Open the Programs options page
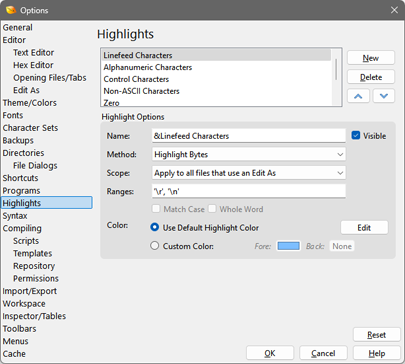405x364 pixels. tap(21, 191)
